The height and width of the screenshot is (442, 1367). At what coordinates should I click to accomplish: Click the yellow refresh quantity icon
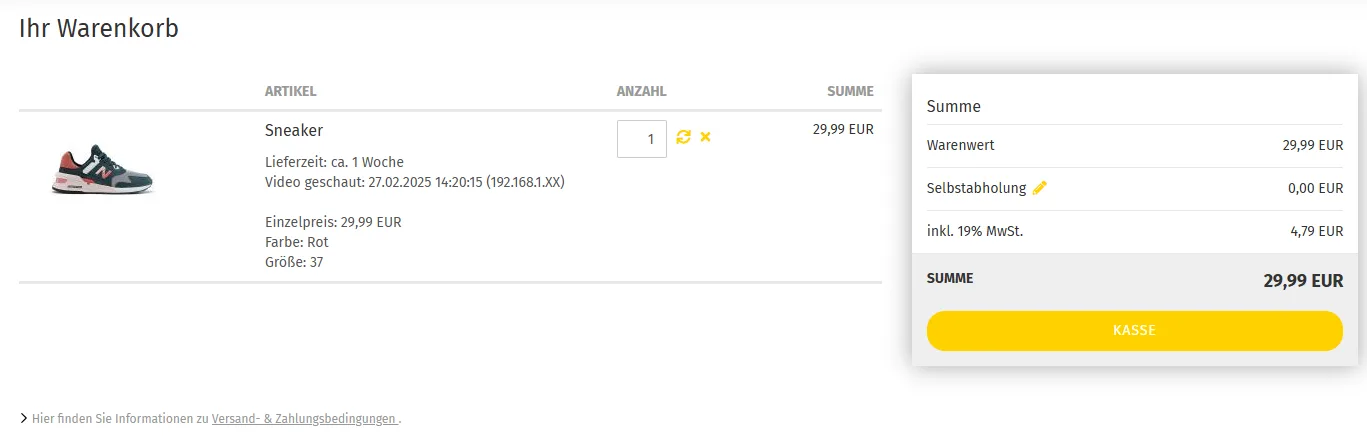click(684, 137)
